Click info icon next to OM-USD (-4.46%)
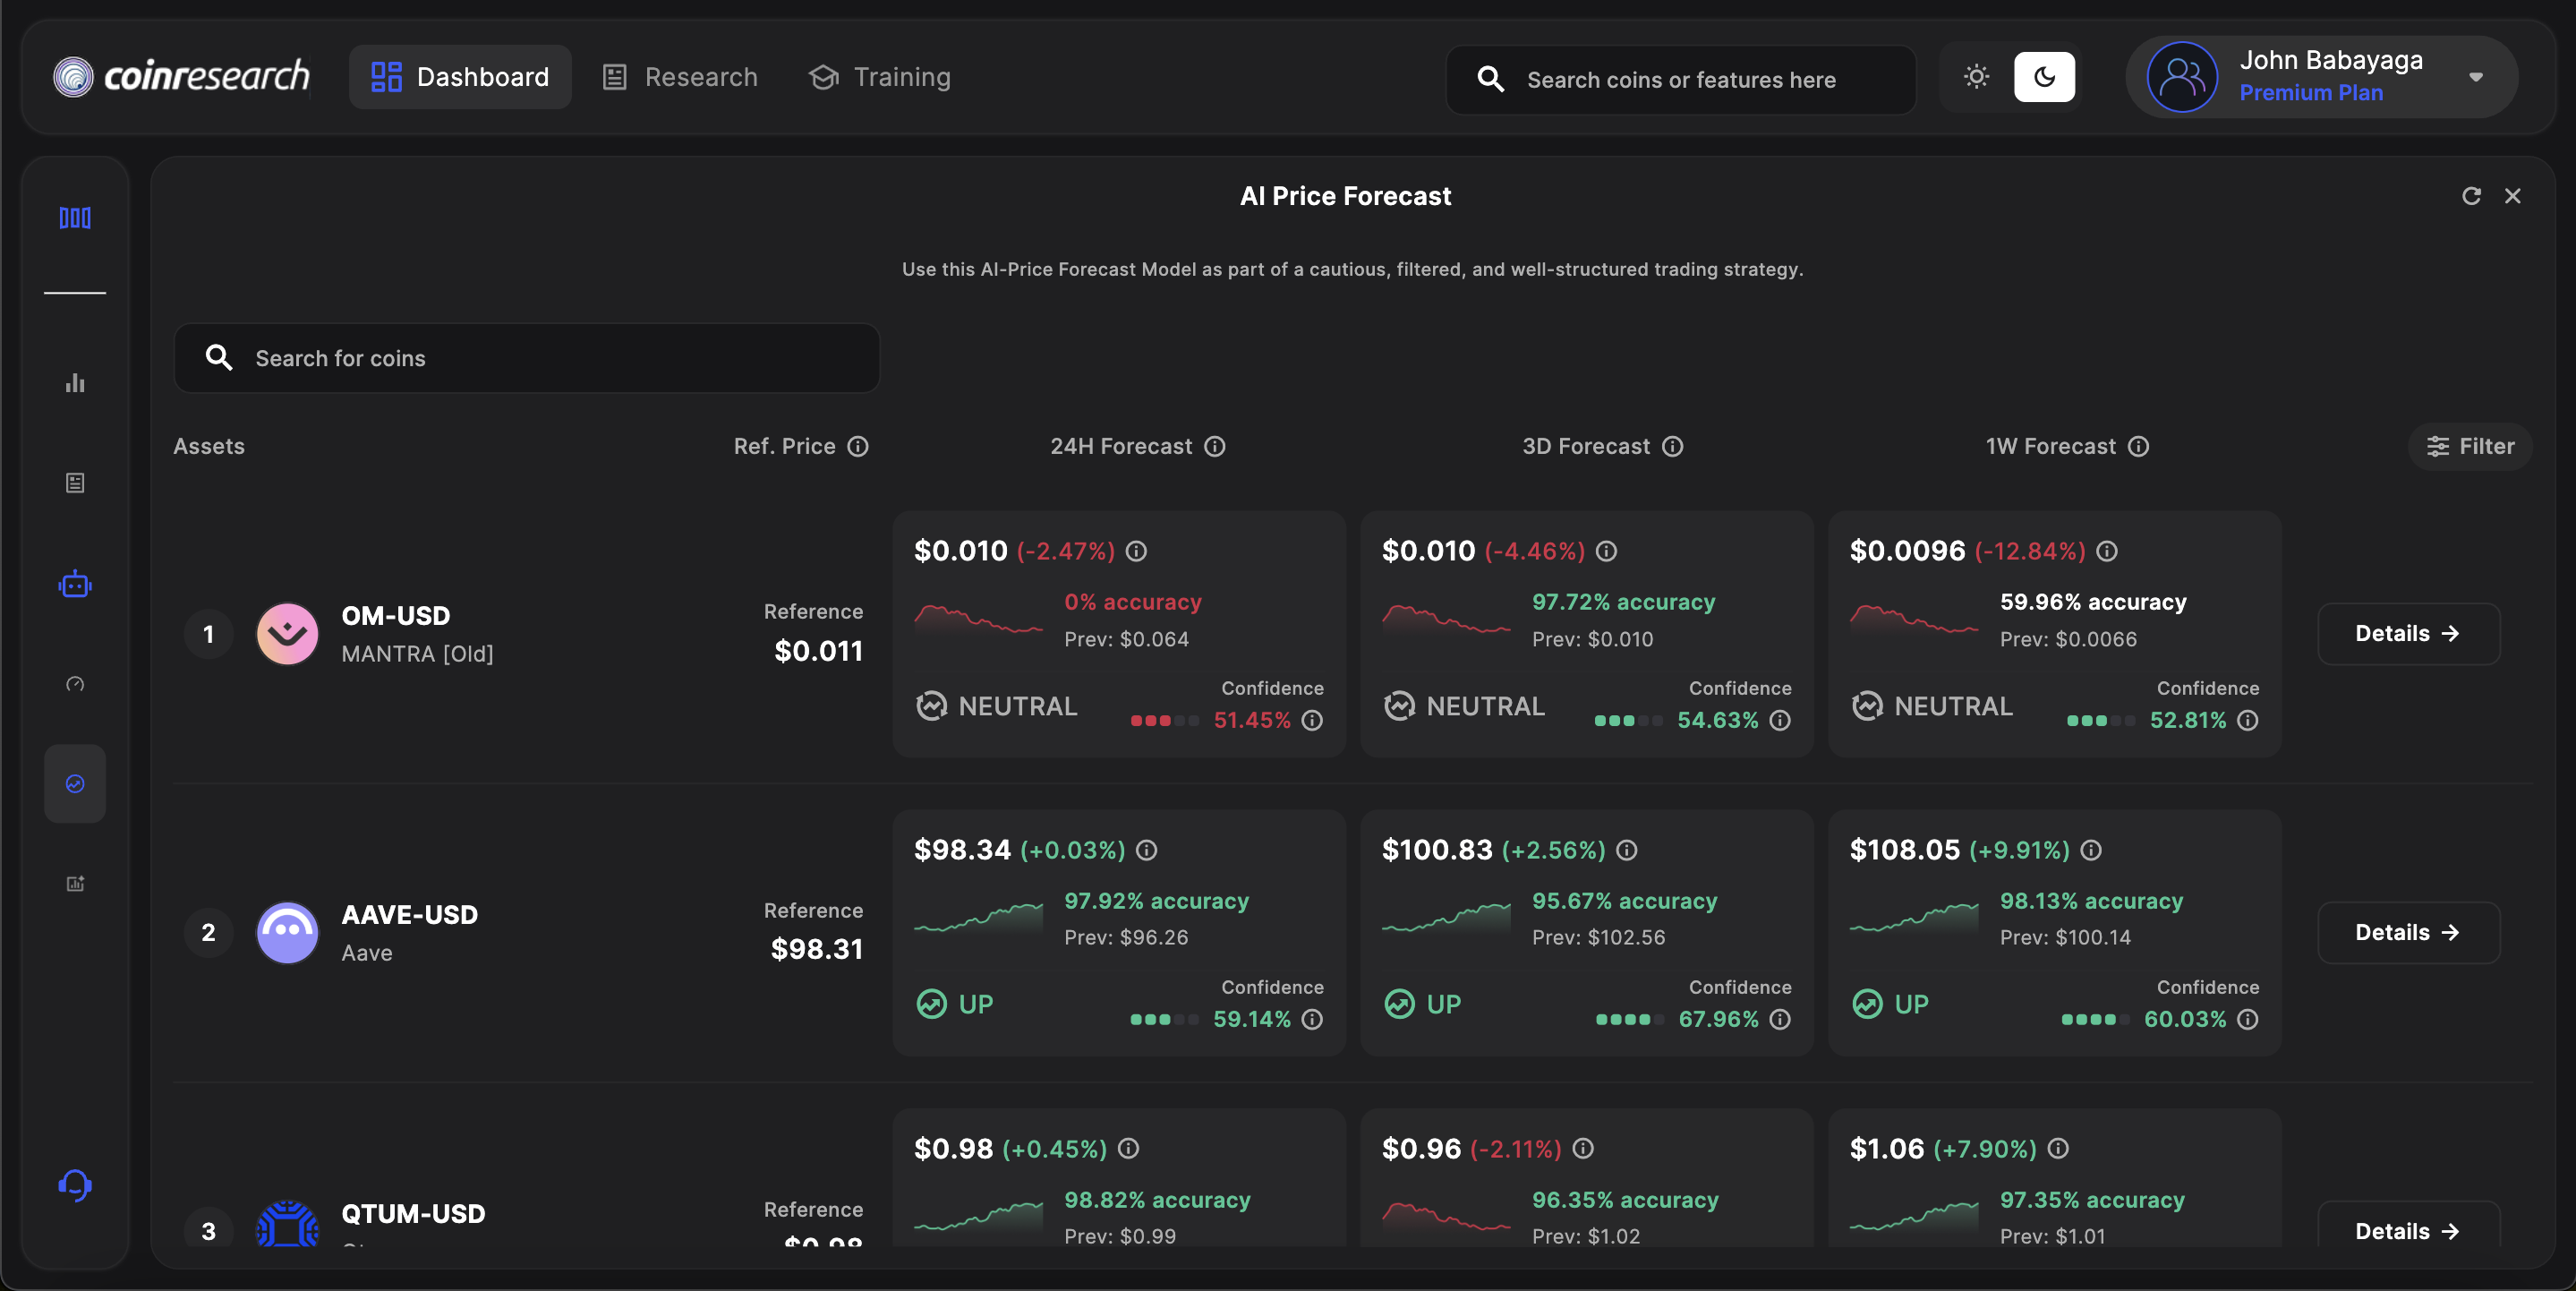The width and height of the screenshot is (2576, 1291). pyautogui.click(x=1606, y=551)
